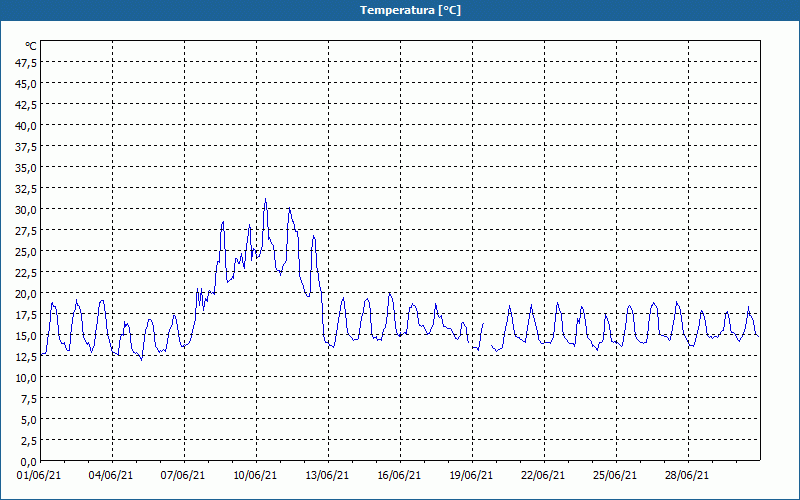
Task: Select the 45,0 y-axis label
Action: [27, 84]
